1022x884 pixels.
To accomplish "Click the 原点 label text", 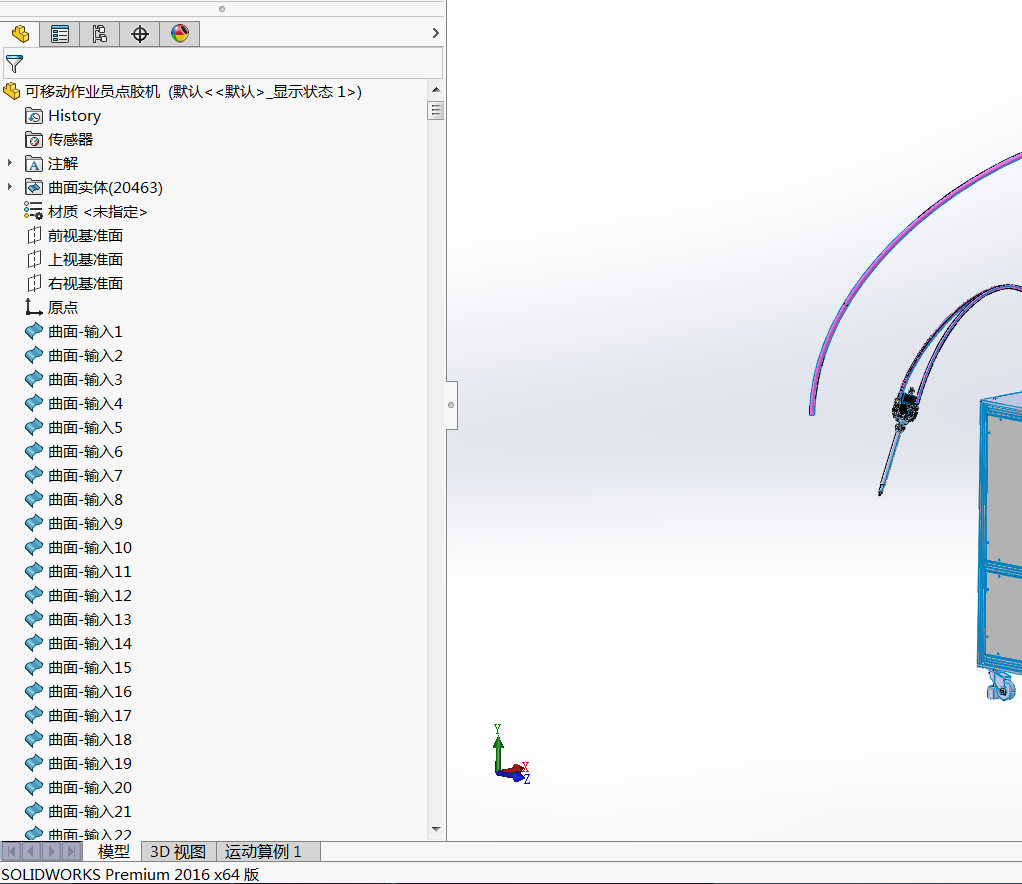I will click(63, 307).
